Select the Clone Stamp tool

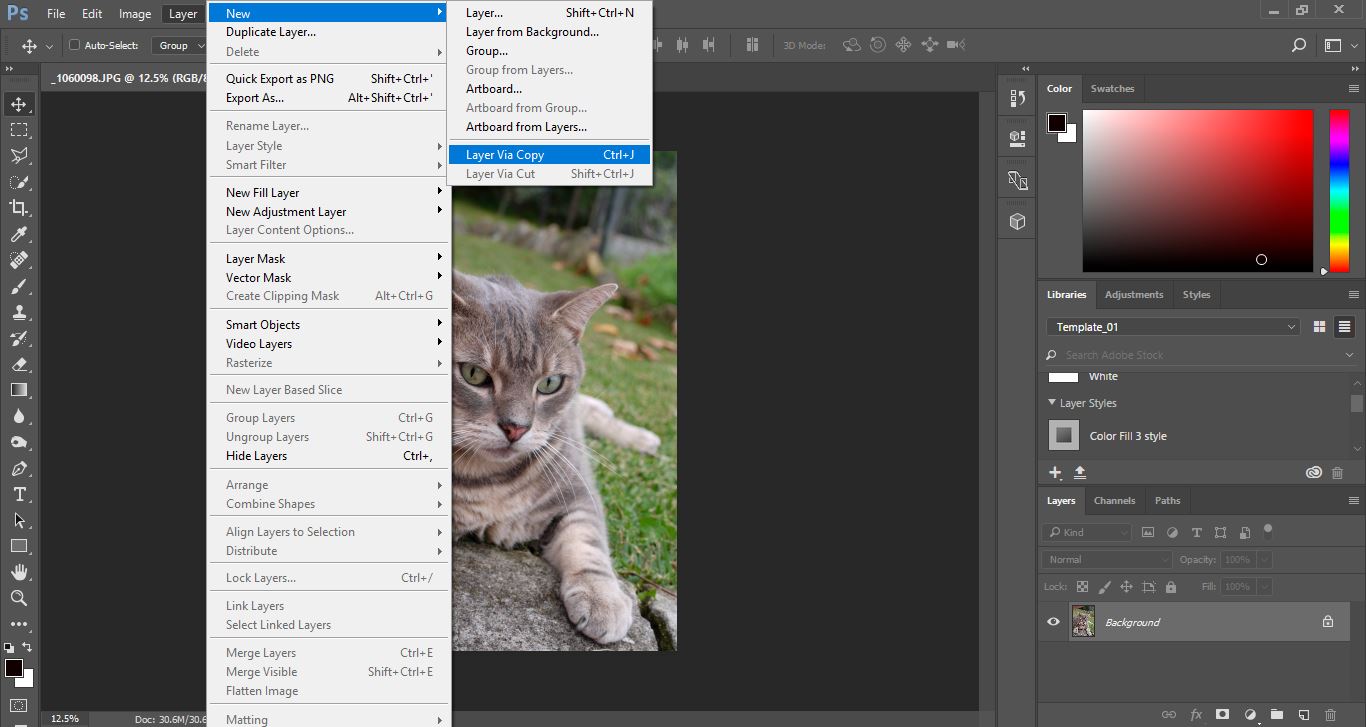coord(19,312)
